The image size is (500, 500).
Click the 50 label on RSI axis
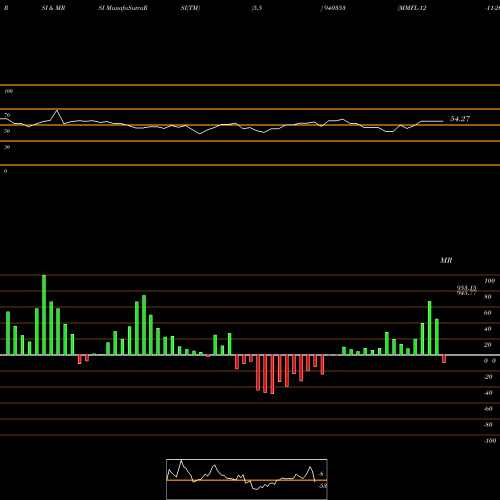point(7,131)
